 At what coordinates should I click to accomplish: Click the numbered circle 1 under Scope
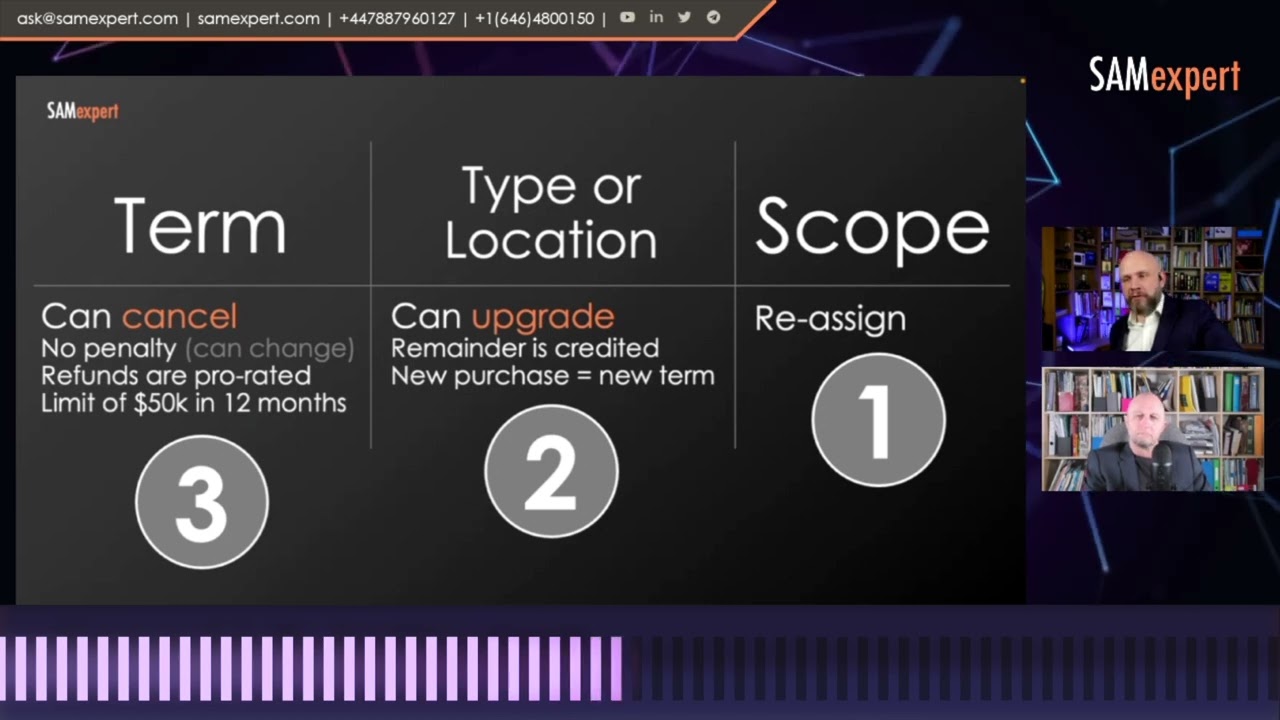pos(878,420)
